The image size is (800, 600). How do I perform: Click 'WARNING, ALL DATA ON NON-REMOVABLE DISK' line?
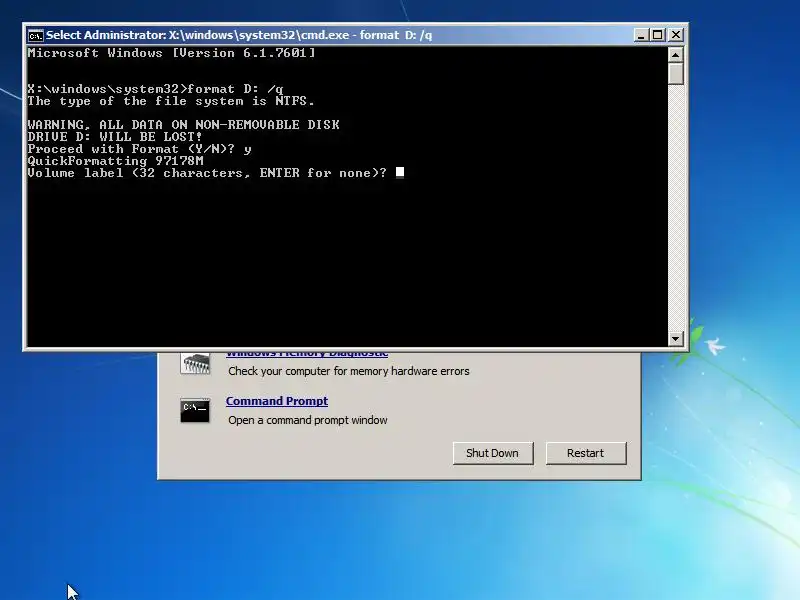(x=184, y=125)
